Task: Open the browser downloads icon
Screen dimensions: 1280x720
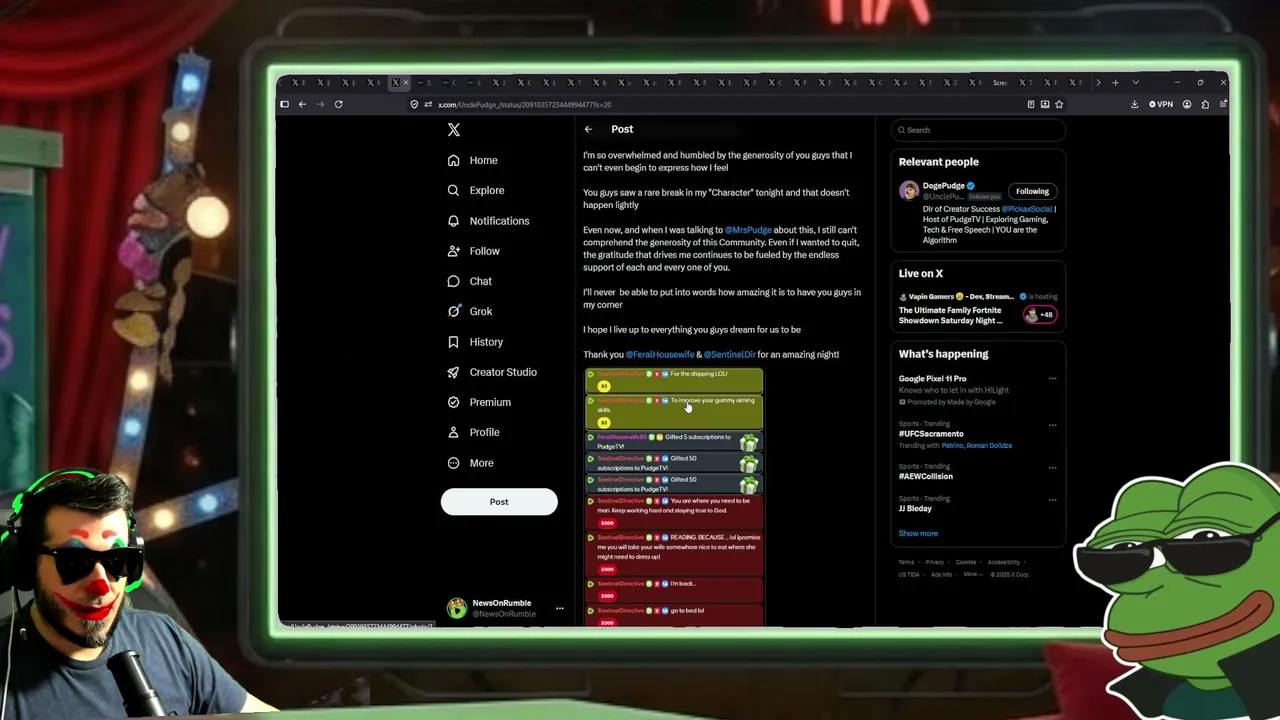Action: 1134,104
